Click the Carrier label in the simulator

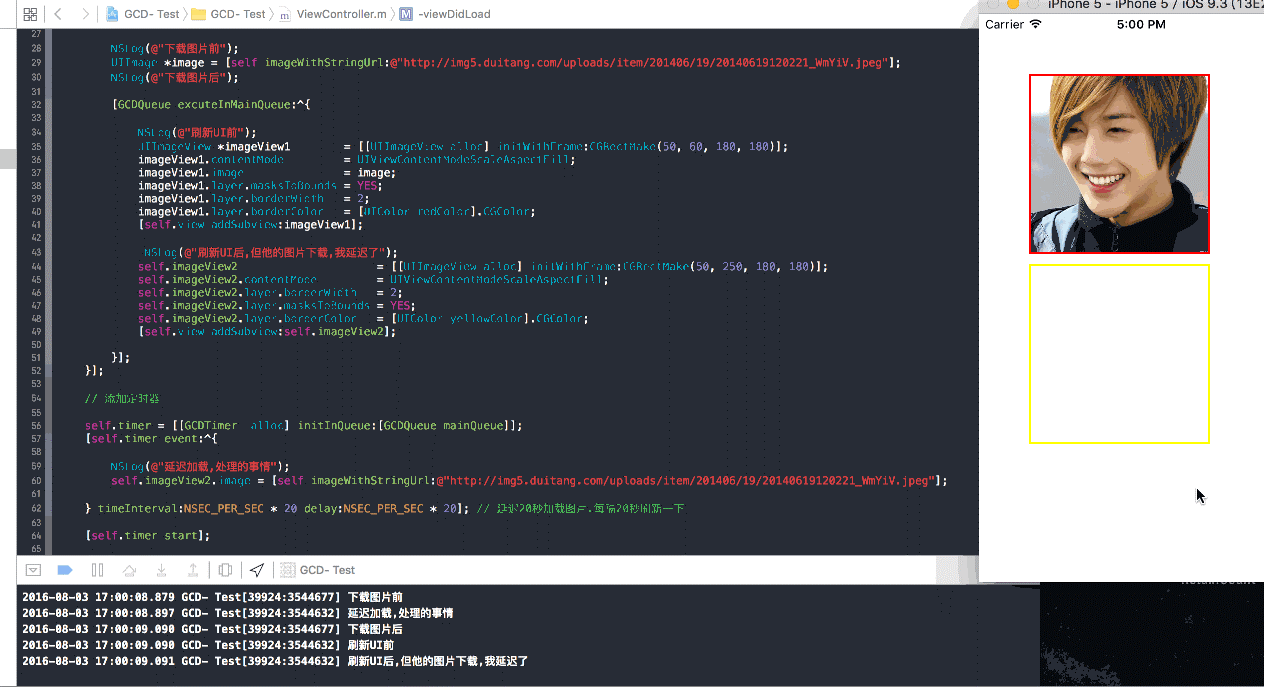(x=1004, y=24)
